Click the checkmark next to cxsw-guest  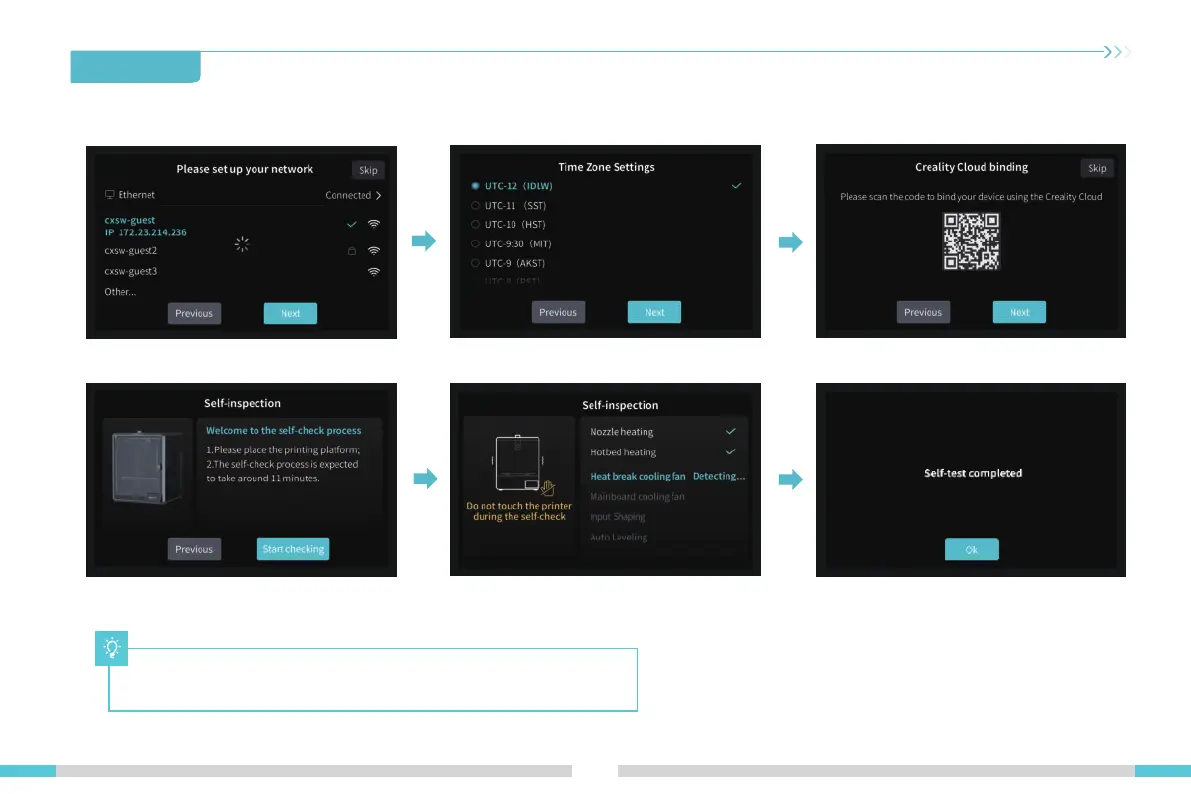352,224
